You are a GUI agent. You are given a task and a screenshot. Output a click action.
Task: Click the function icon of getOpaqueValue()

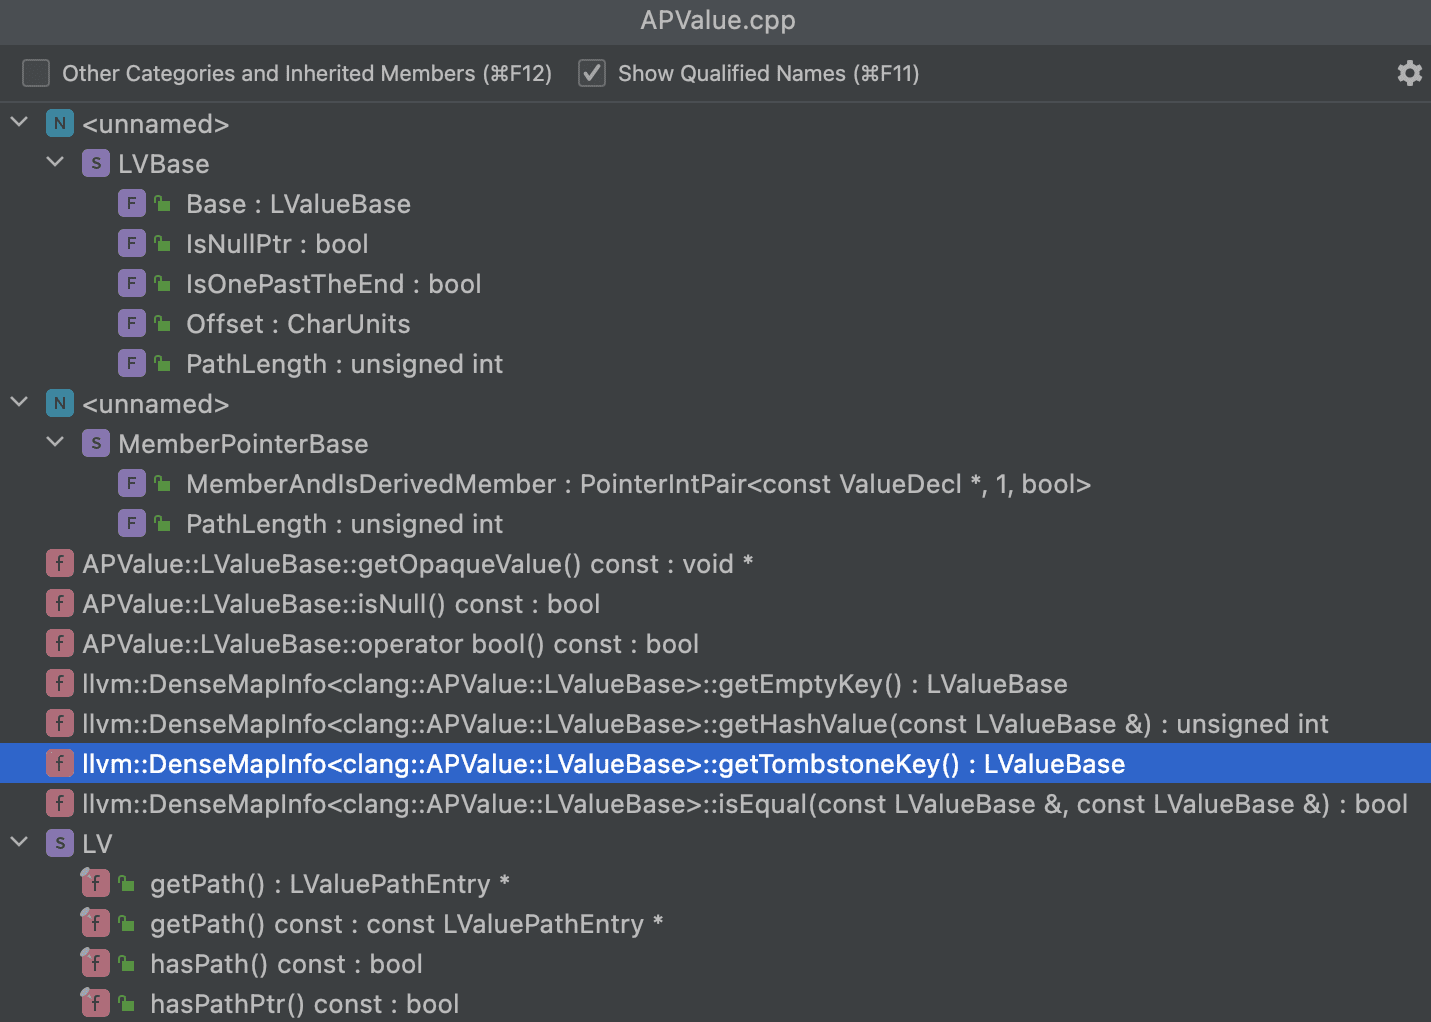[x=60, y=563]
